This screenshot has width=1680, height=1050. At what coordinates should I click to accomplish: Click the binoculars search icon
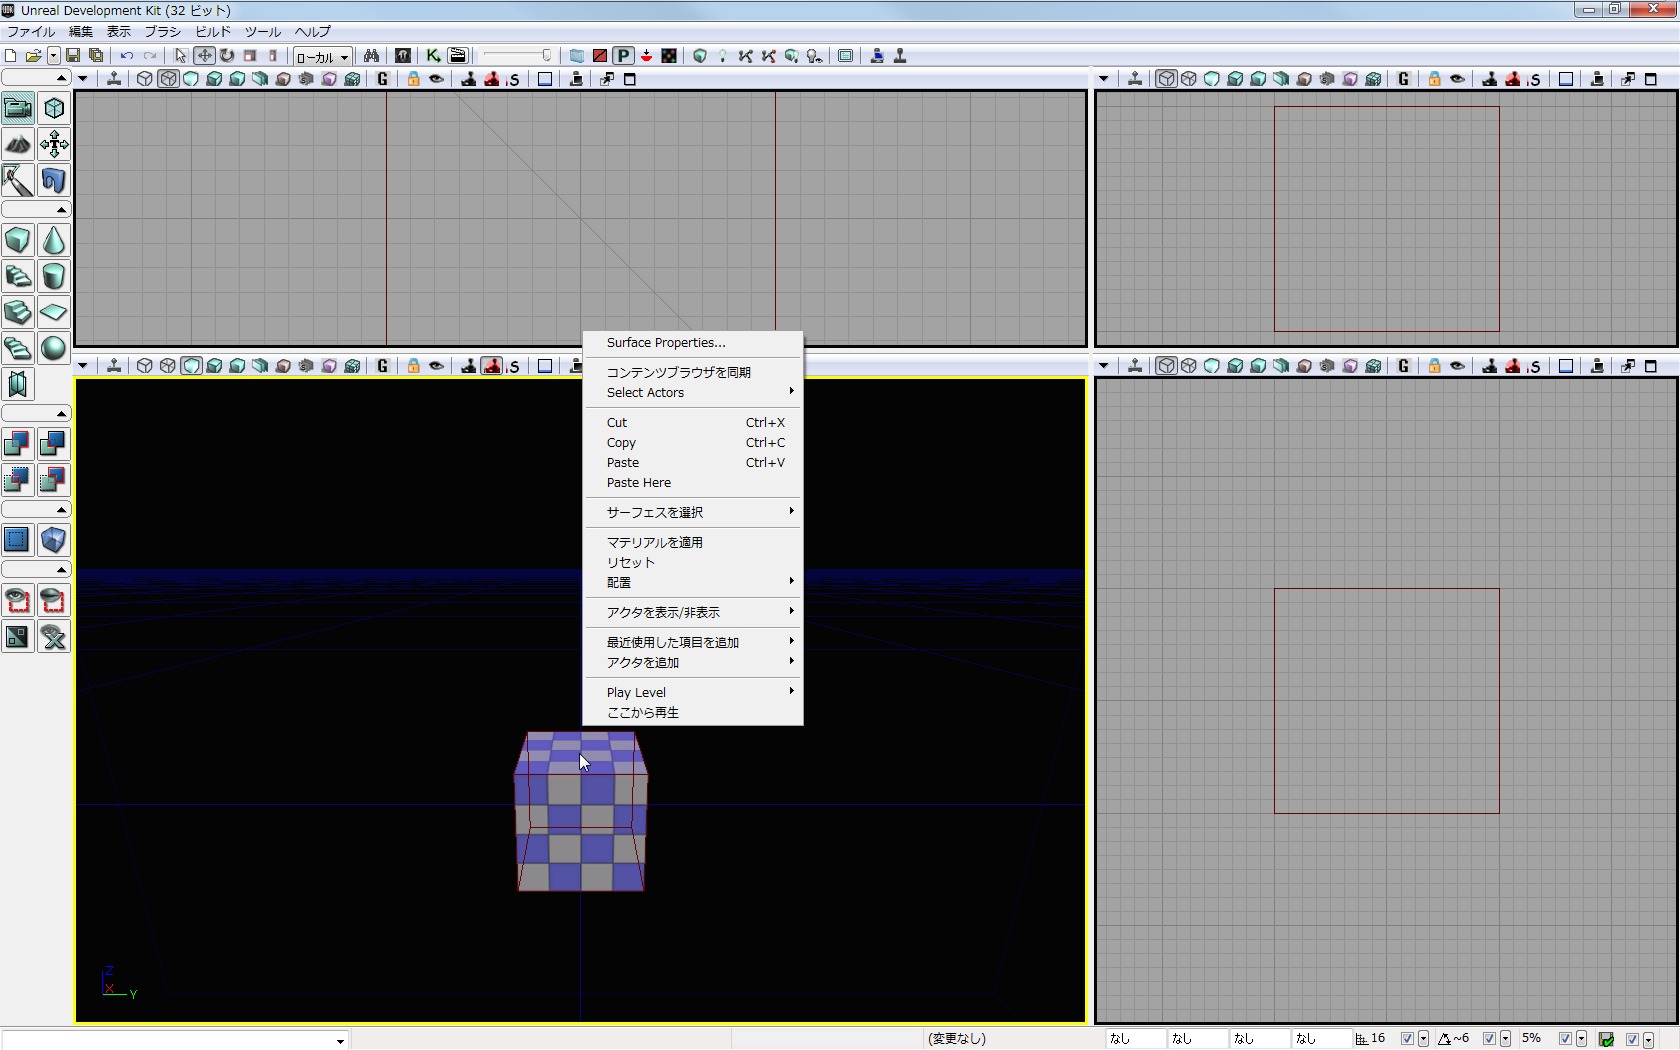(371, 56)
